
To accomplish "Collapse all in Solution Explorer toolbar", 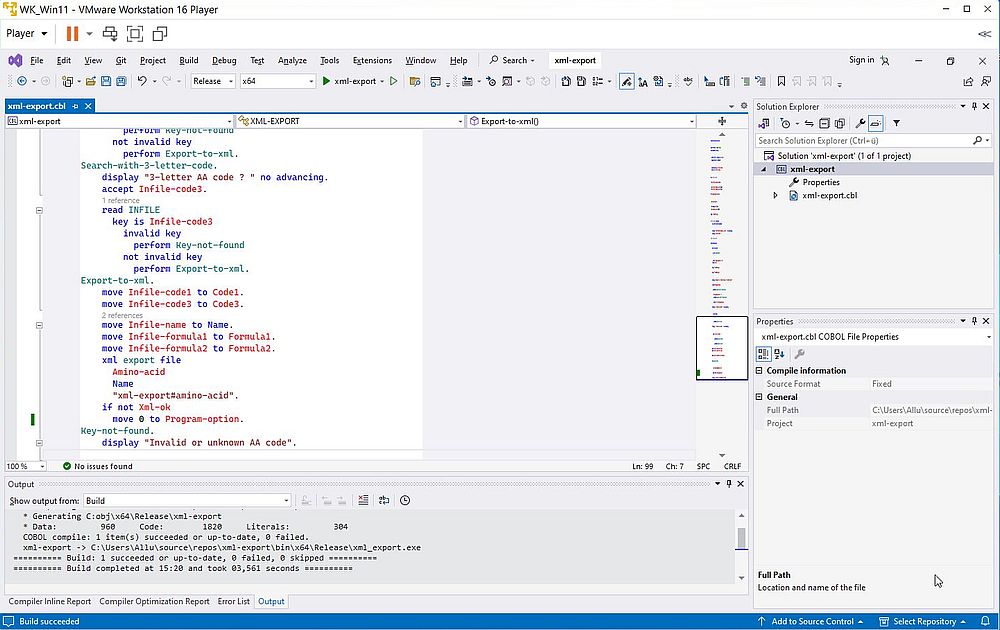I will pos(824,124).
